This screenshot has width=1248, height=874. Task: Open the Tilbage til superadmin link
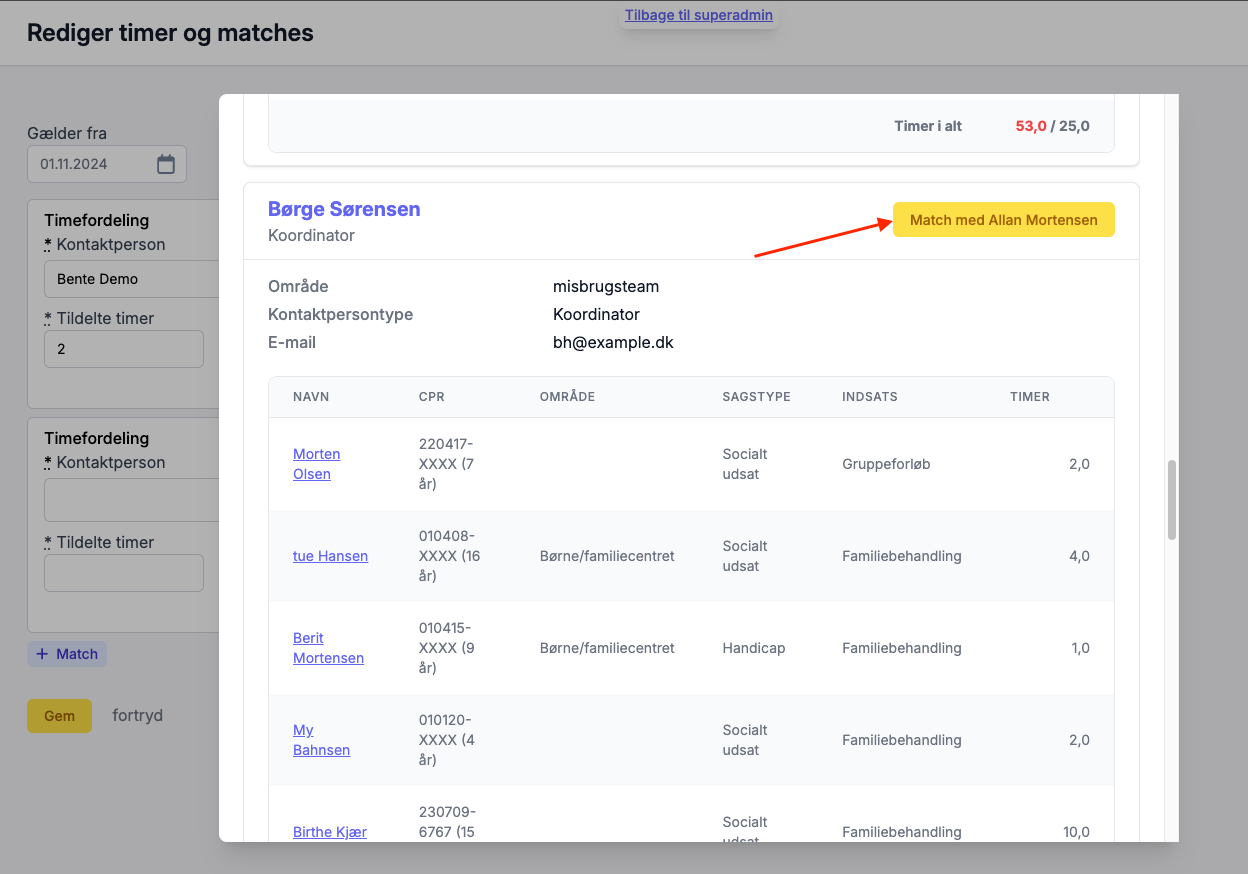[x=699, y=15]
